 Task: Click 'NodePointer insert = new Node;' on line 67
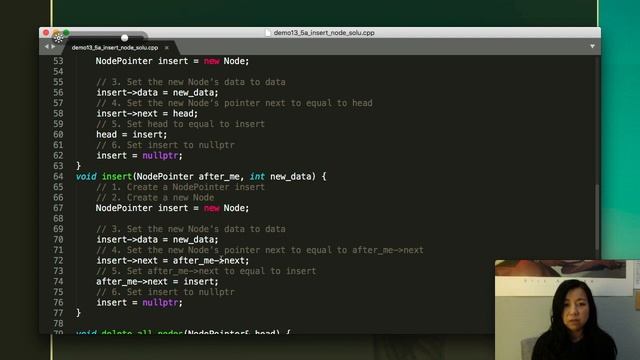(x=172, y=208)
